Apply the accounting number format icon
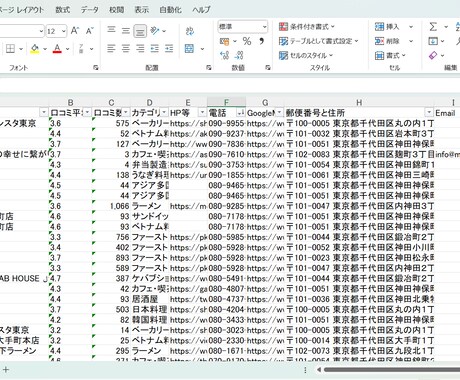 click(224, 41)
